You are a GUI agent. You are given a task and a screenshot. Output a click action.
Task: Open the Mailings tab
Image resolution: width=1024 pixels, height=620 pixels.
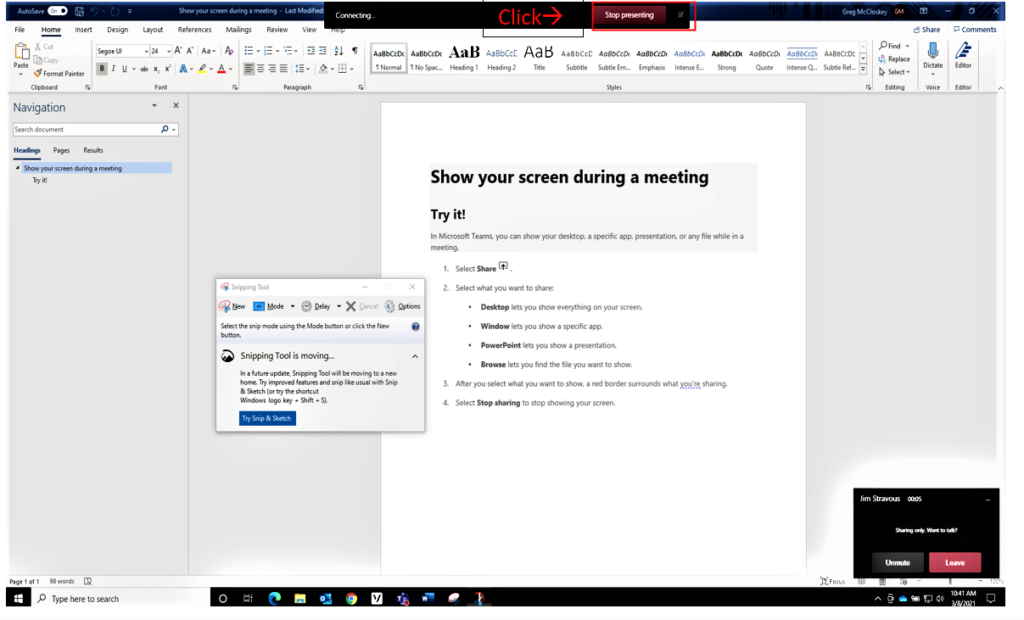238,29
